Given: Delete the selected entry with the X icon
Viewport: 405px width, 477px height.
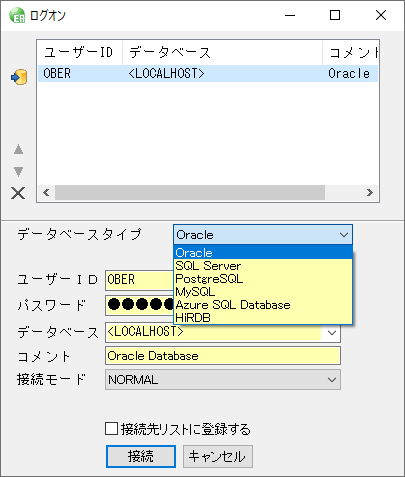Looking at the screenshot, I should pos(18,193).
